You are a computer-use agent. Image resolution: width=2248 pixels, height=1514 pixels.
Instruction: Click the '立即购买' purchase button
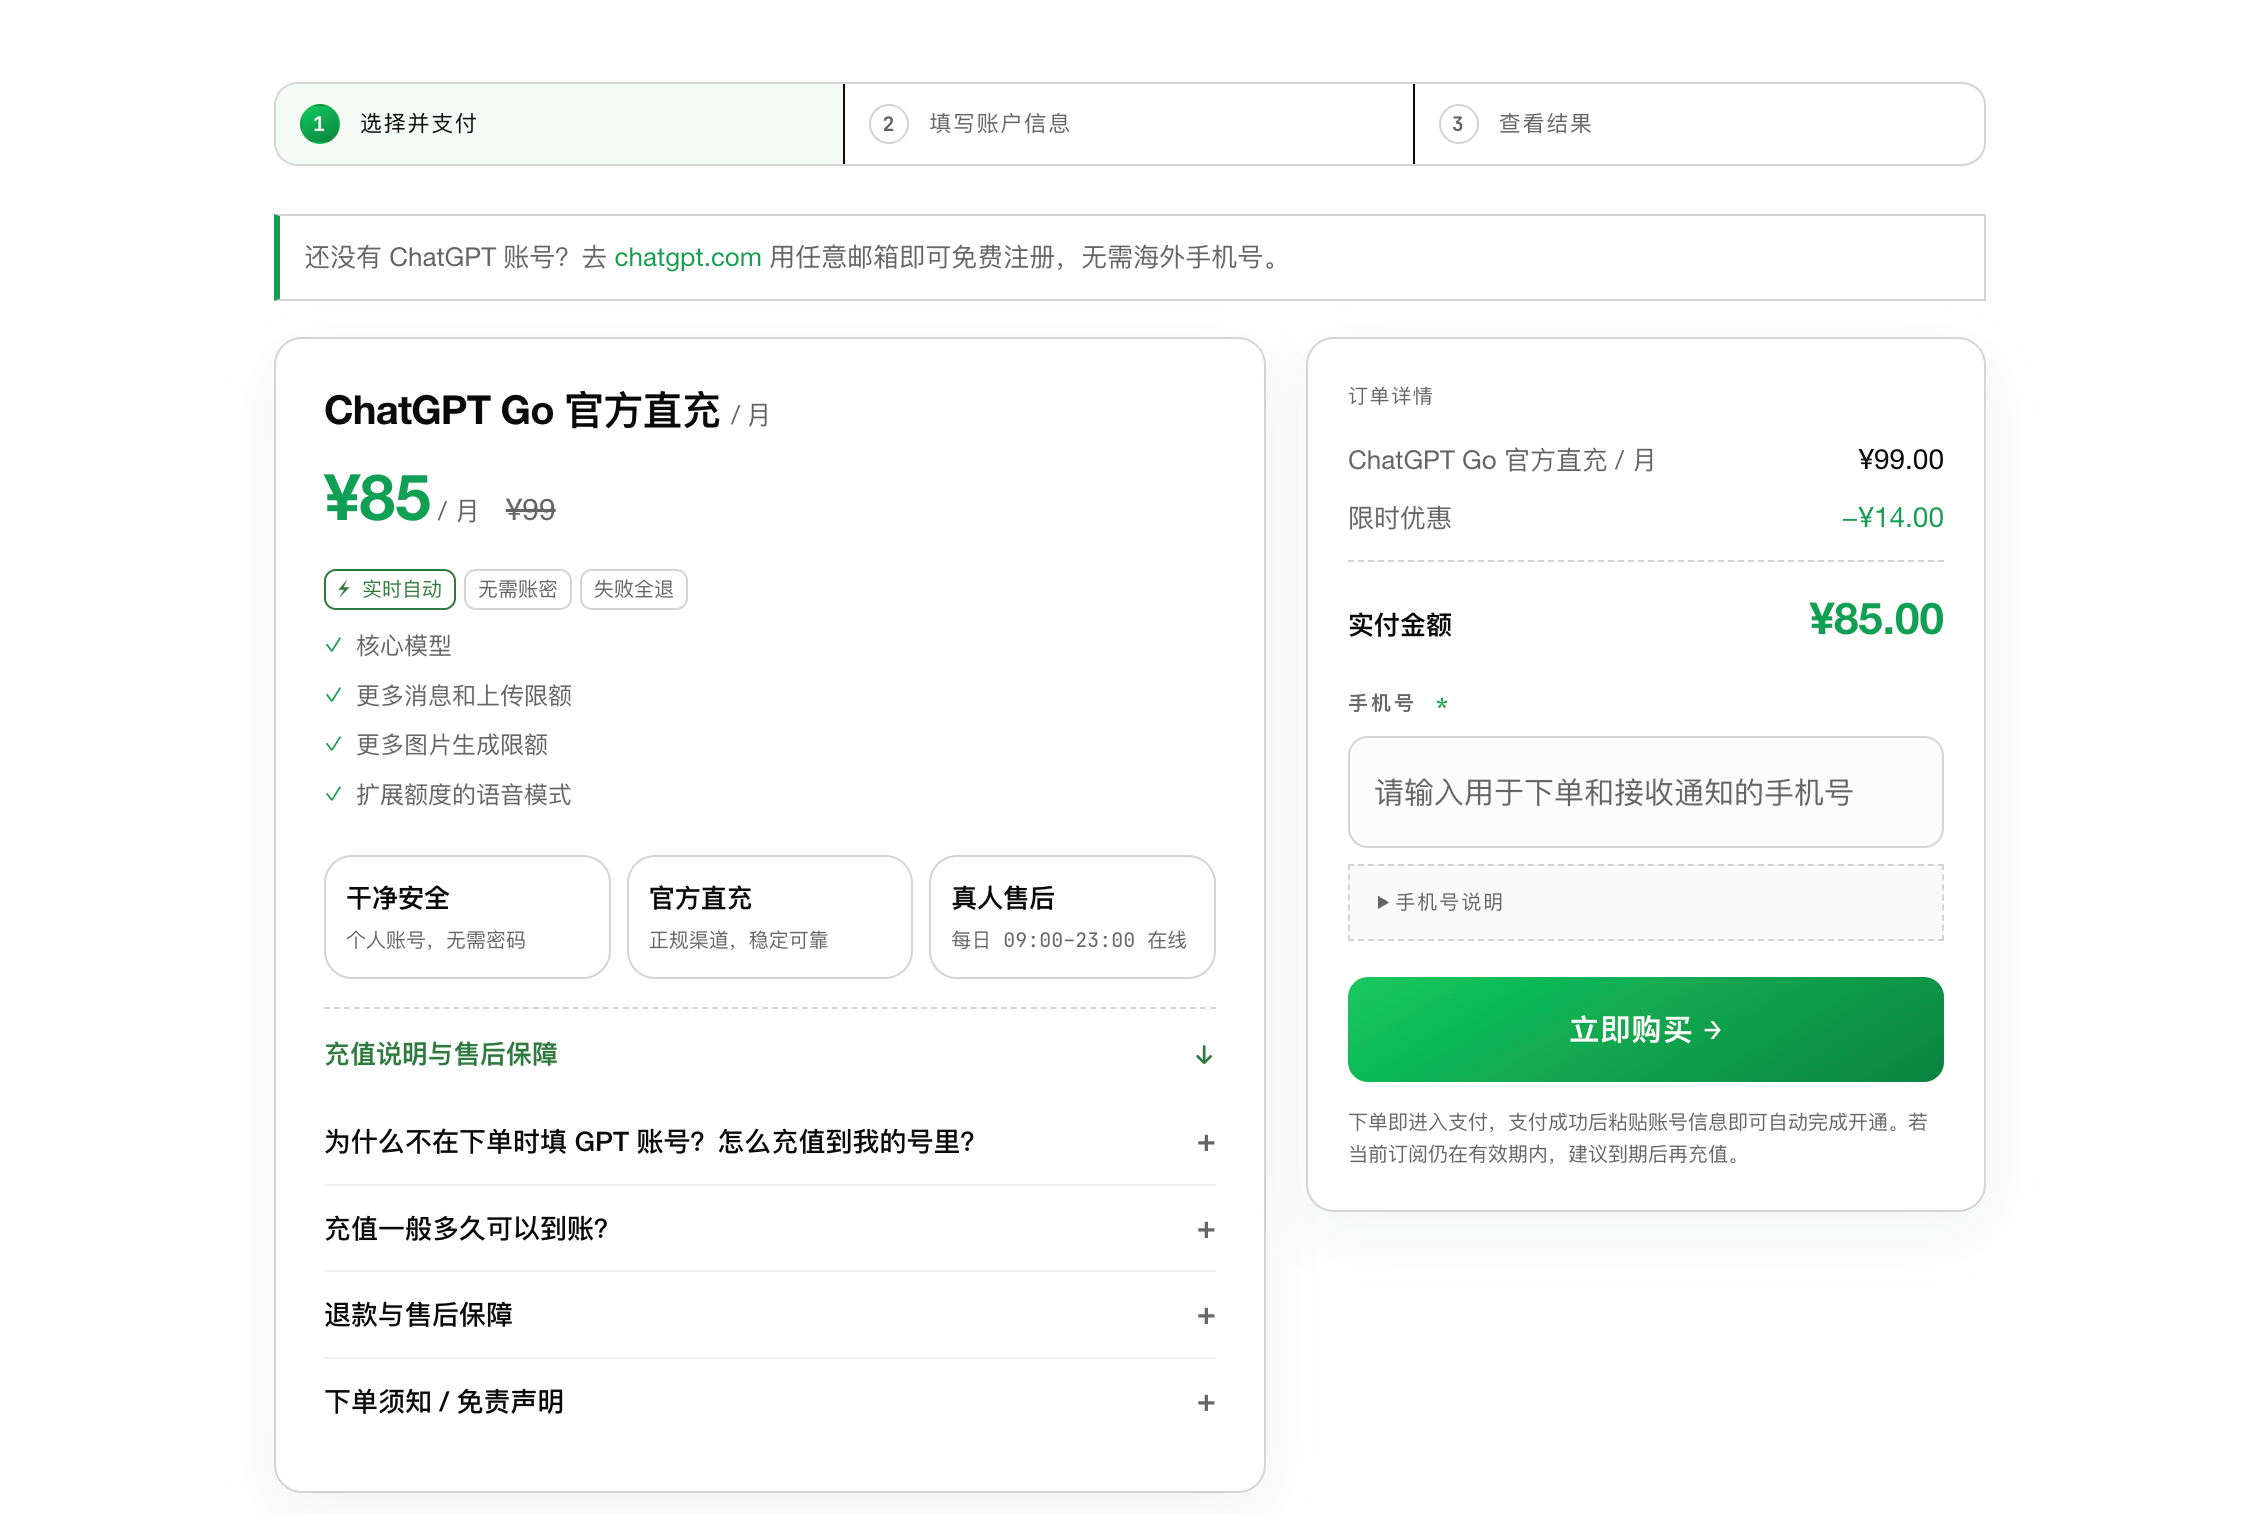point(1645,1029)
